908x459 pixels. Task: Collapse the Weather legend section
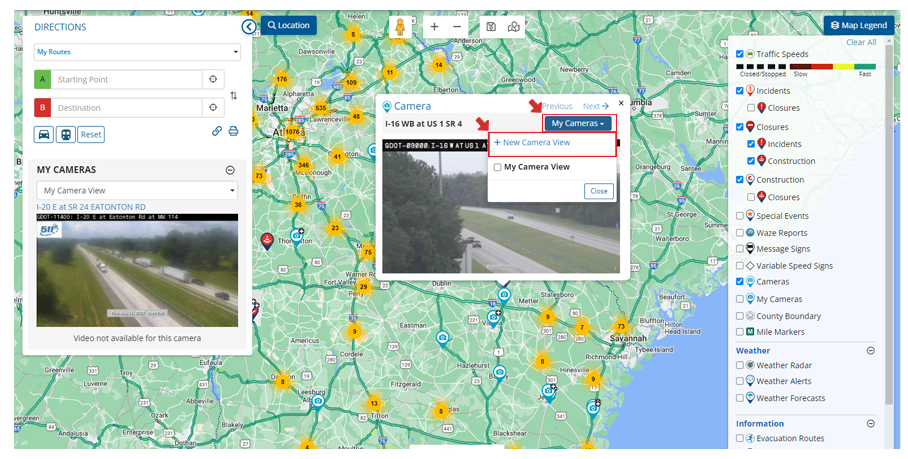point(870,351)
